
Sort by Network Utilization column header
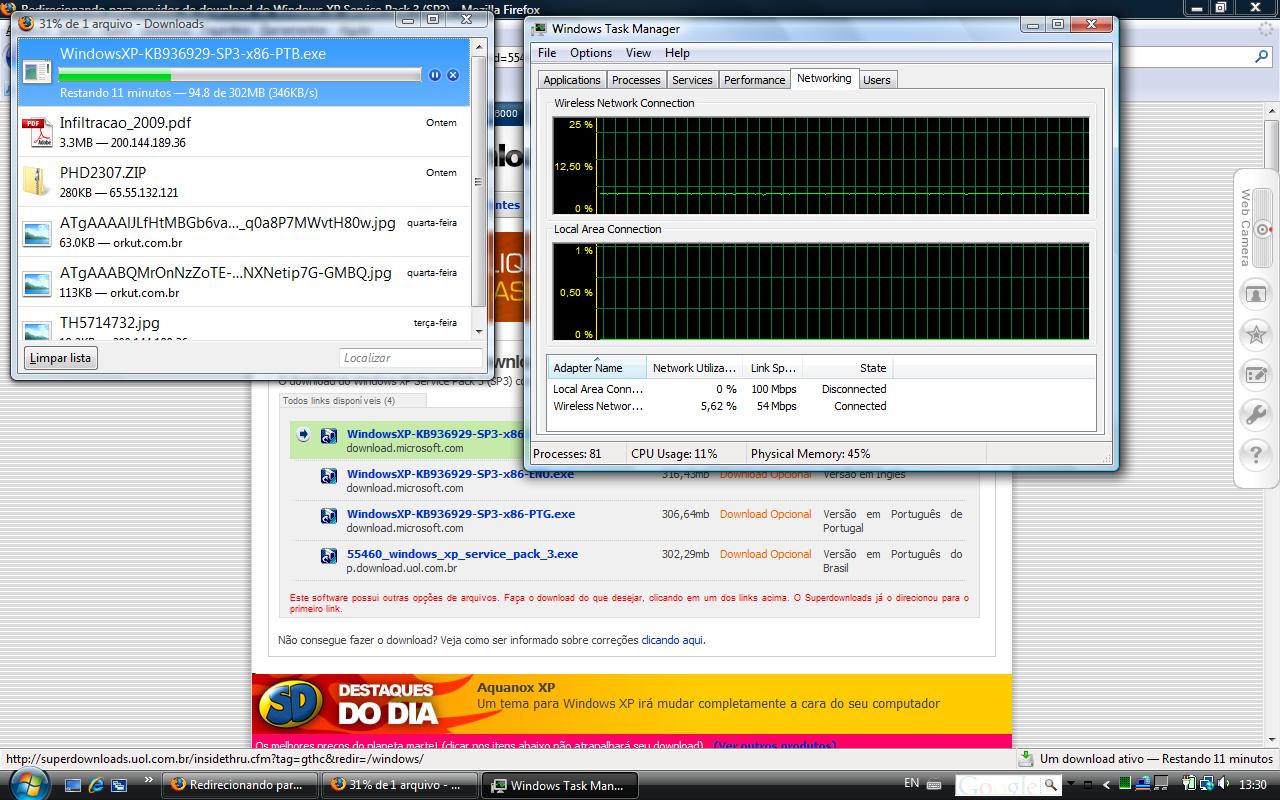tap(694, 368)
